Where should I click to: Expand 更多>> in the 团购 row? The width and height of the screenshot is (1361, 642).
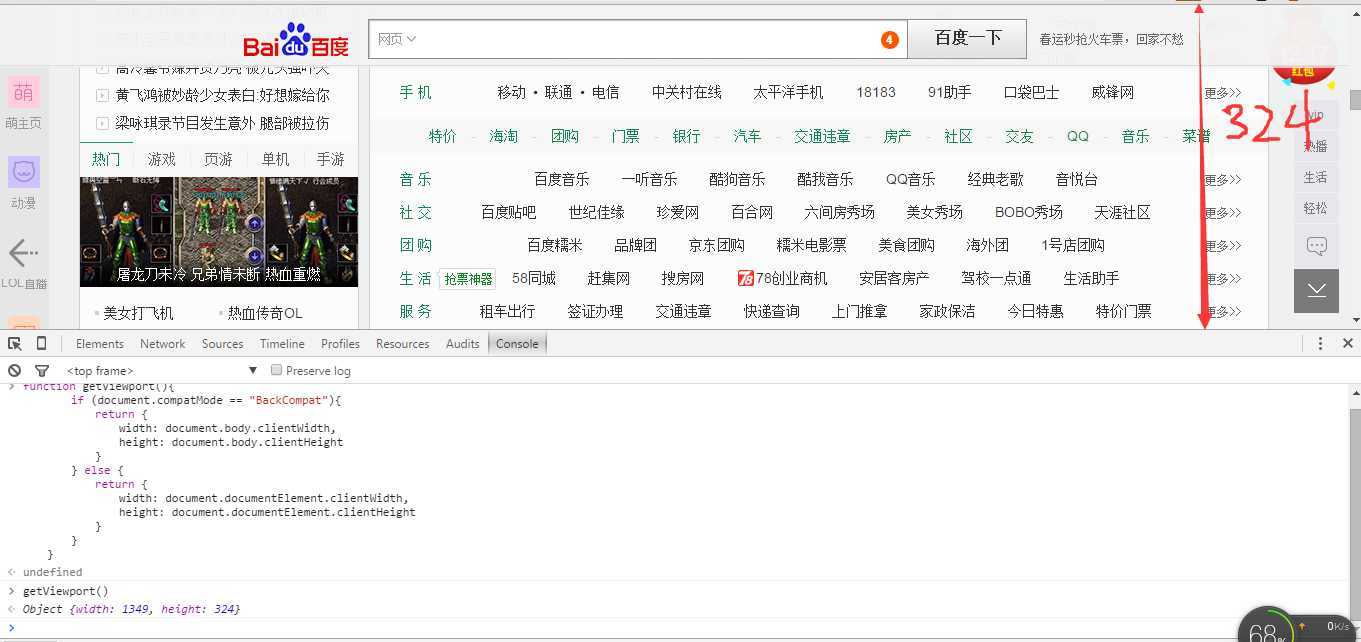click(x=1223, y=245)
